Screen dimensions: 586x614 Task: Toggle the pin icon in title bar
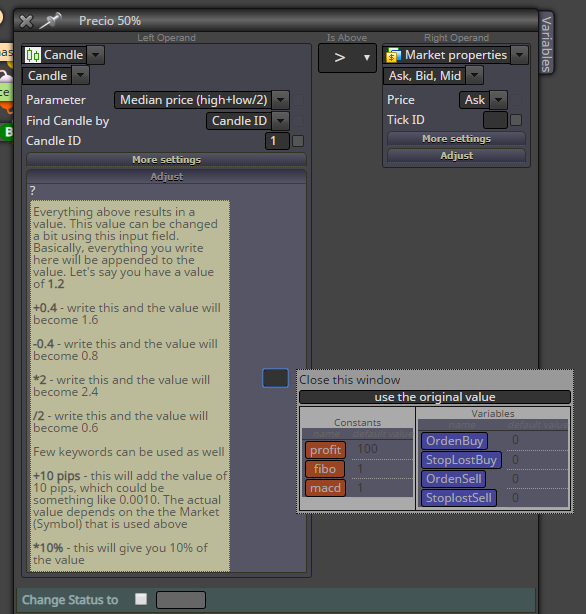tap(51, 20)
